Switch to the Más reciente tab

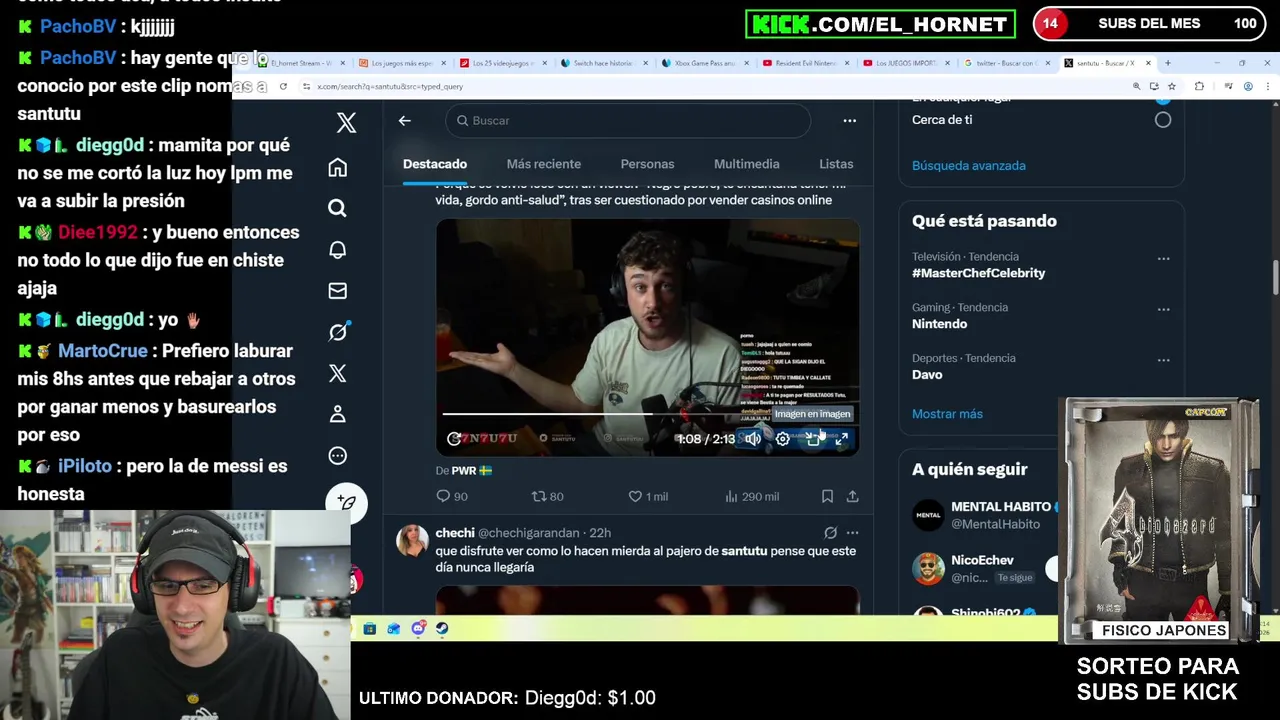click(x=543, y=164)
